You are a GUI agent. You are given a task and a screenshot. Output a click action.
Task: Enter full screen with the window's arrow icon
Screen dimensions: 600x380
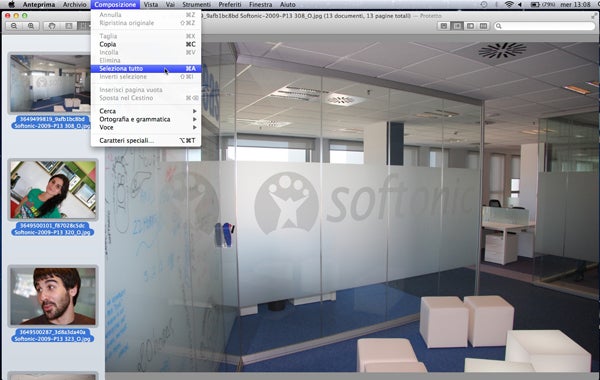594,16
